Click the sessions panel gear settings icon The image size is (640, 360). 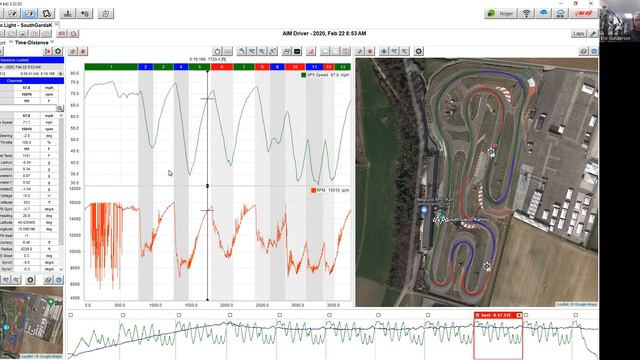click(58, 51)
